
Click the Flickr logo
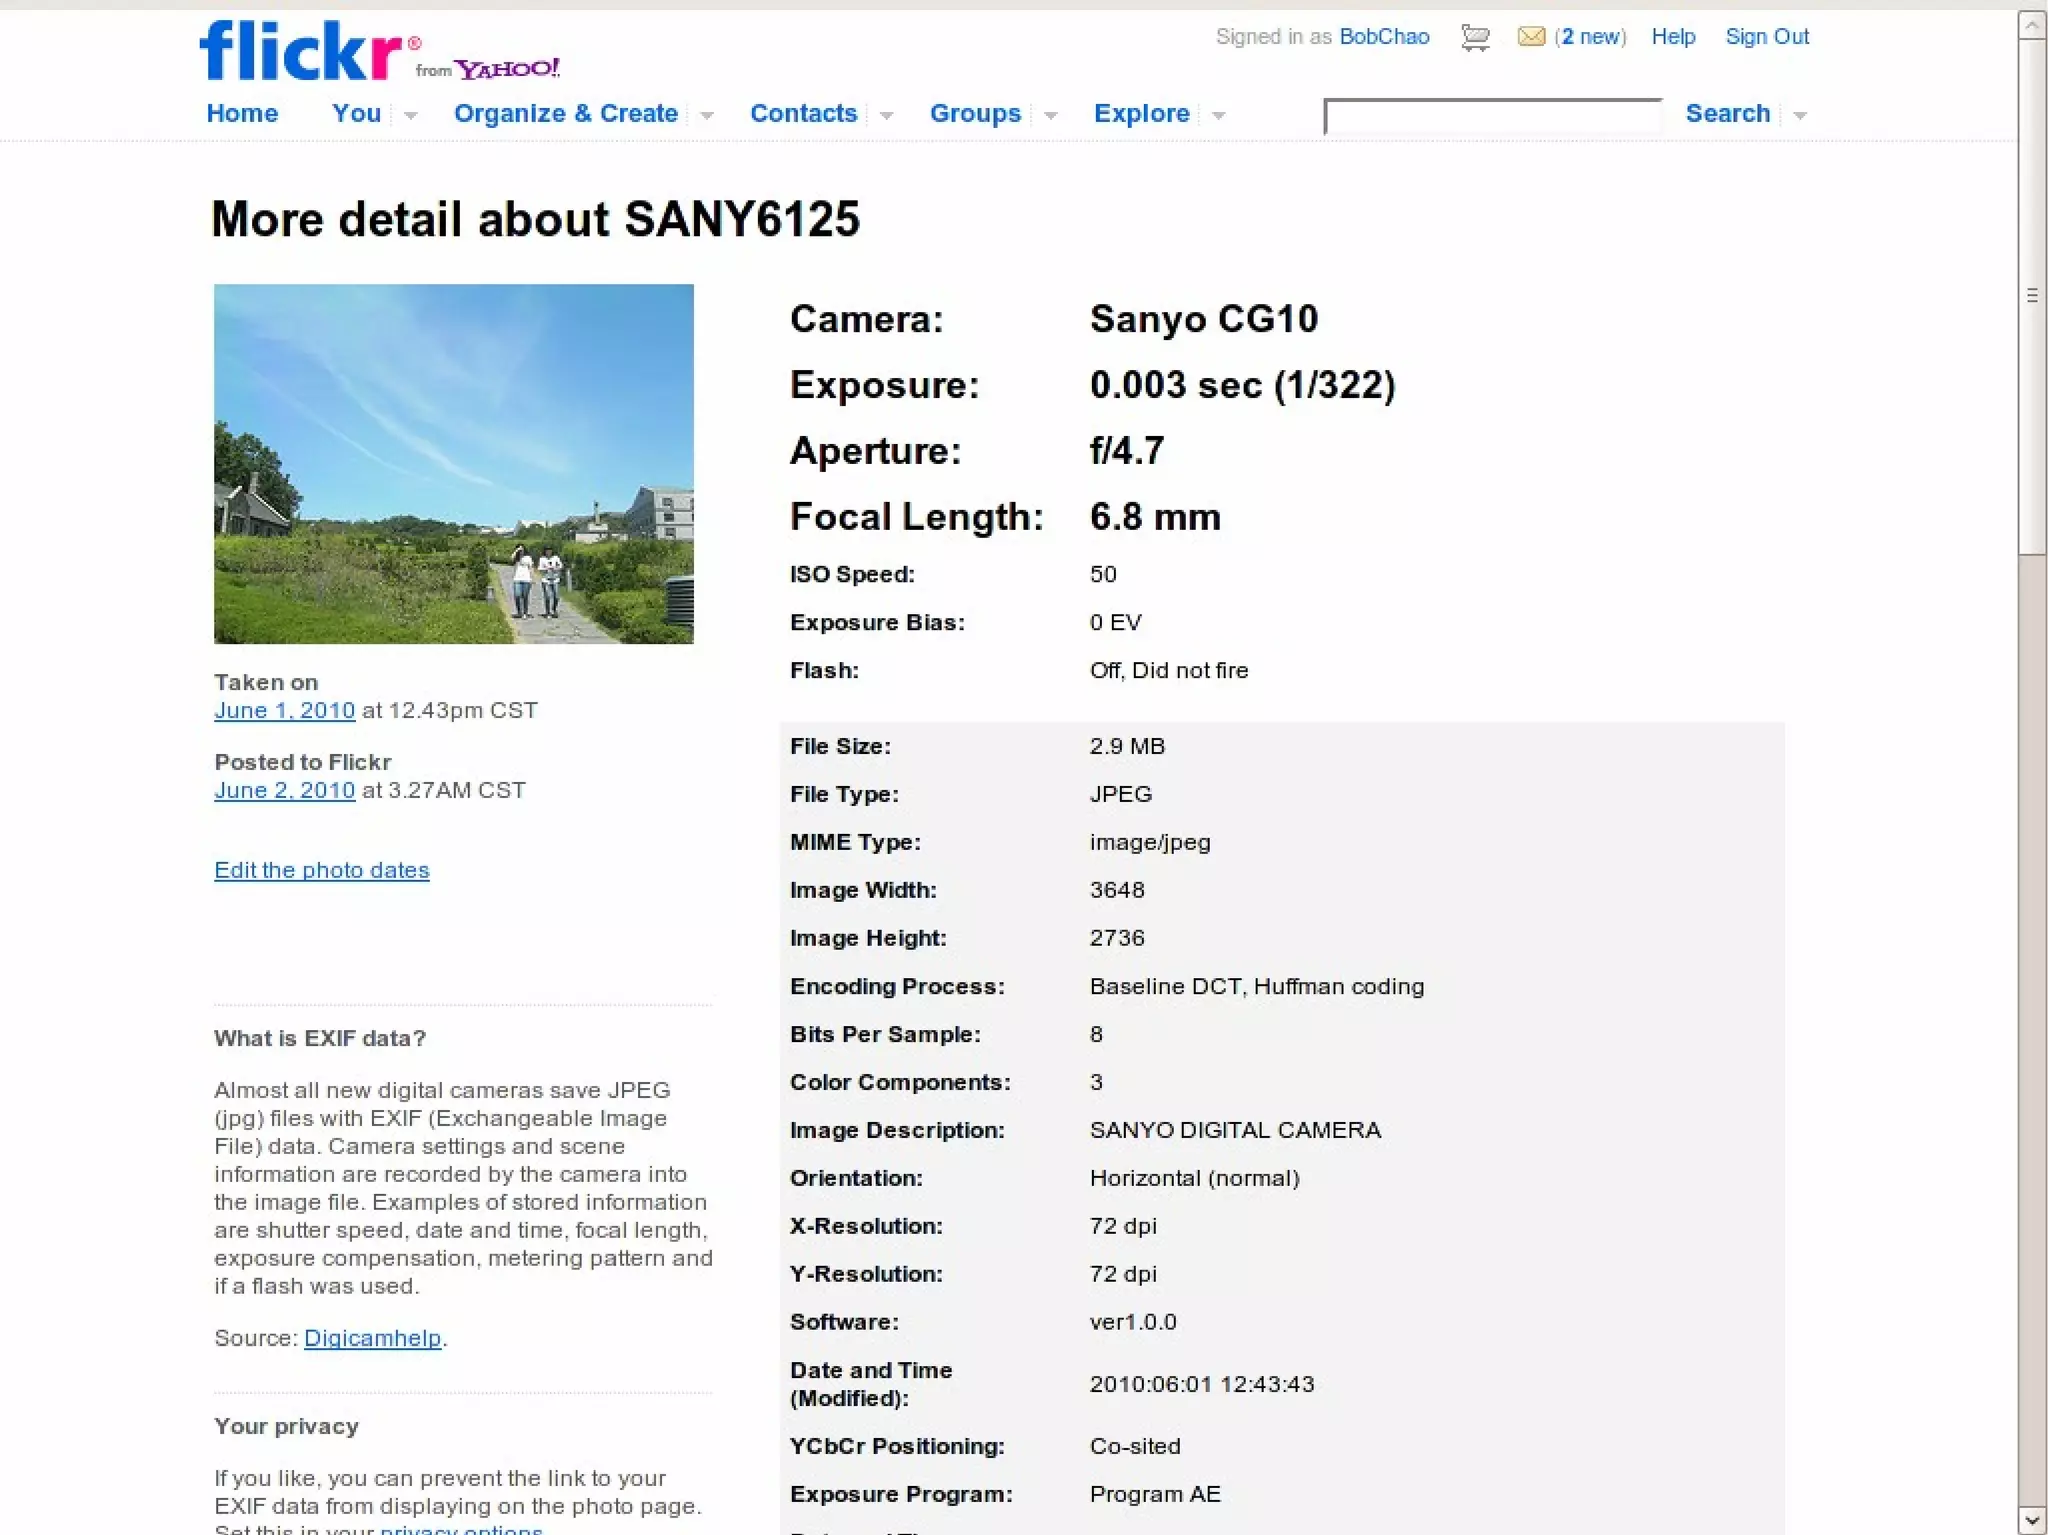(x=300, y=51)
